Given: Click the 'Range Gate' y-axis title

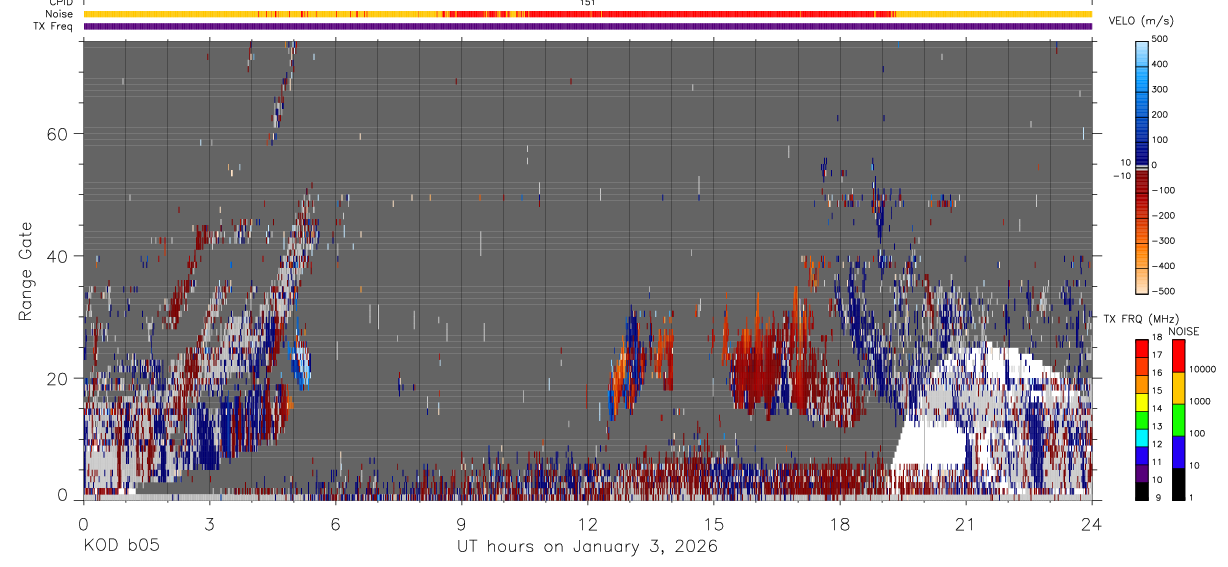Looking at the screenshot, I should click(26, 271).
